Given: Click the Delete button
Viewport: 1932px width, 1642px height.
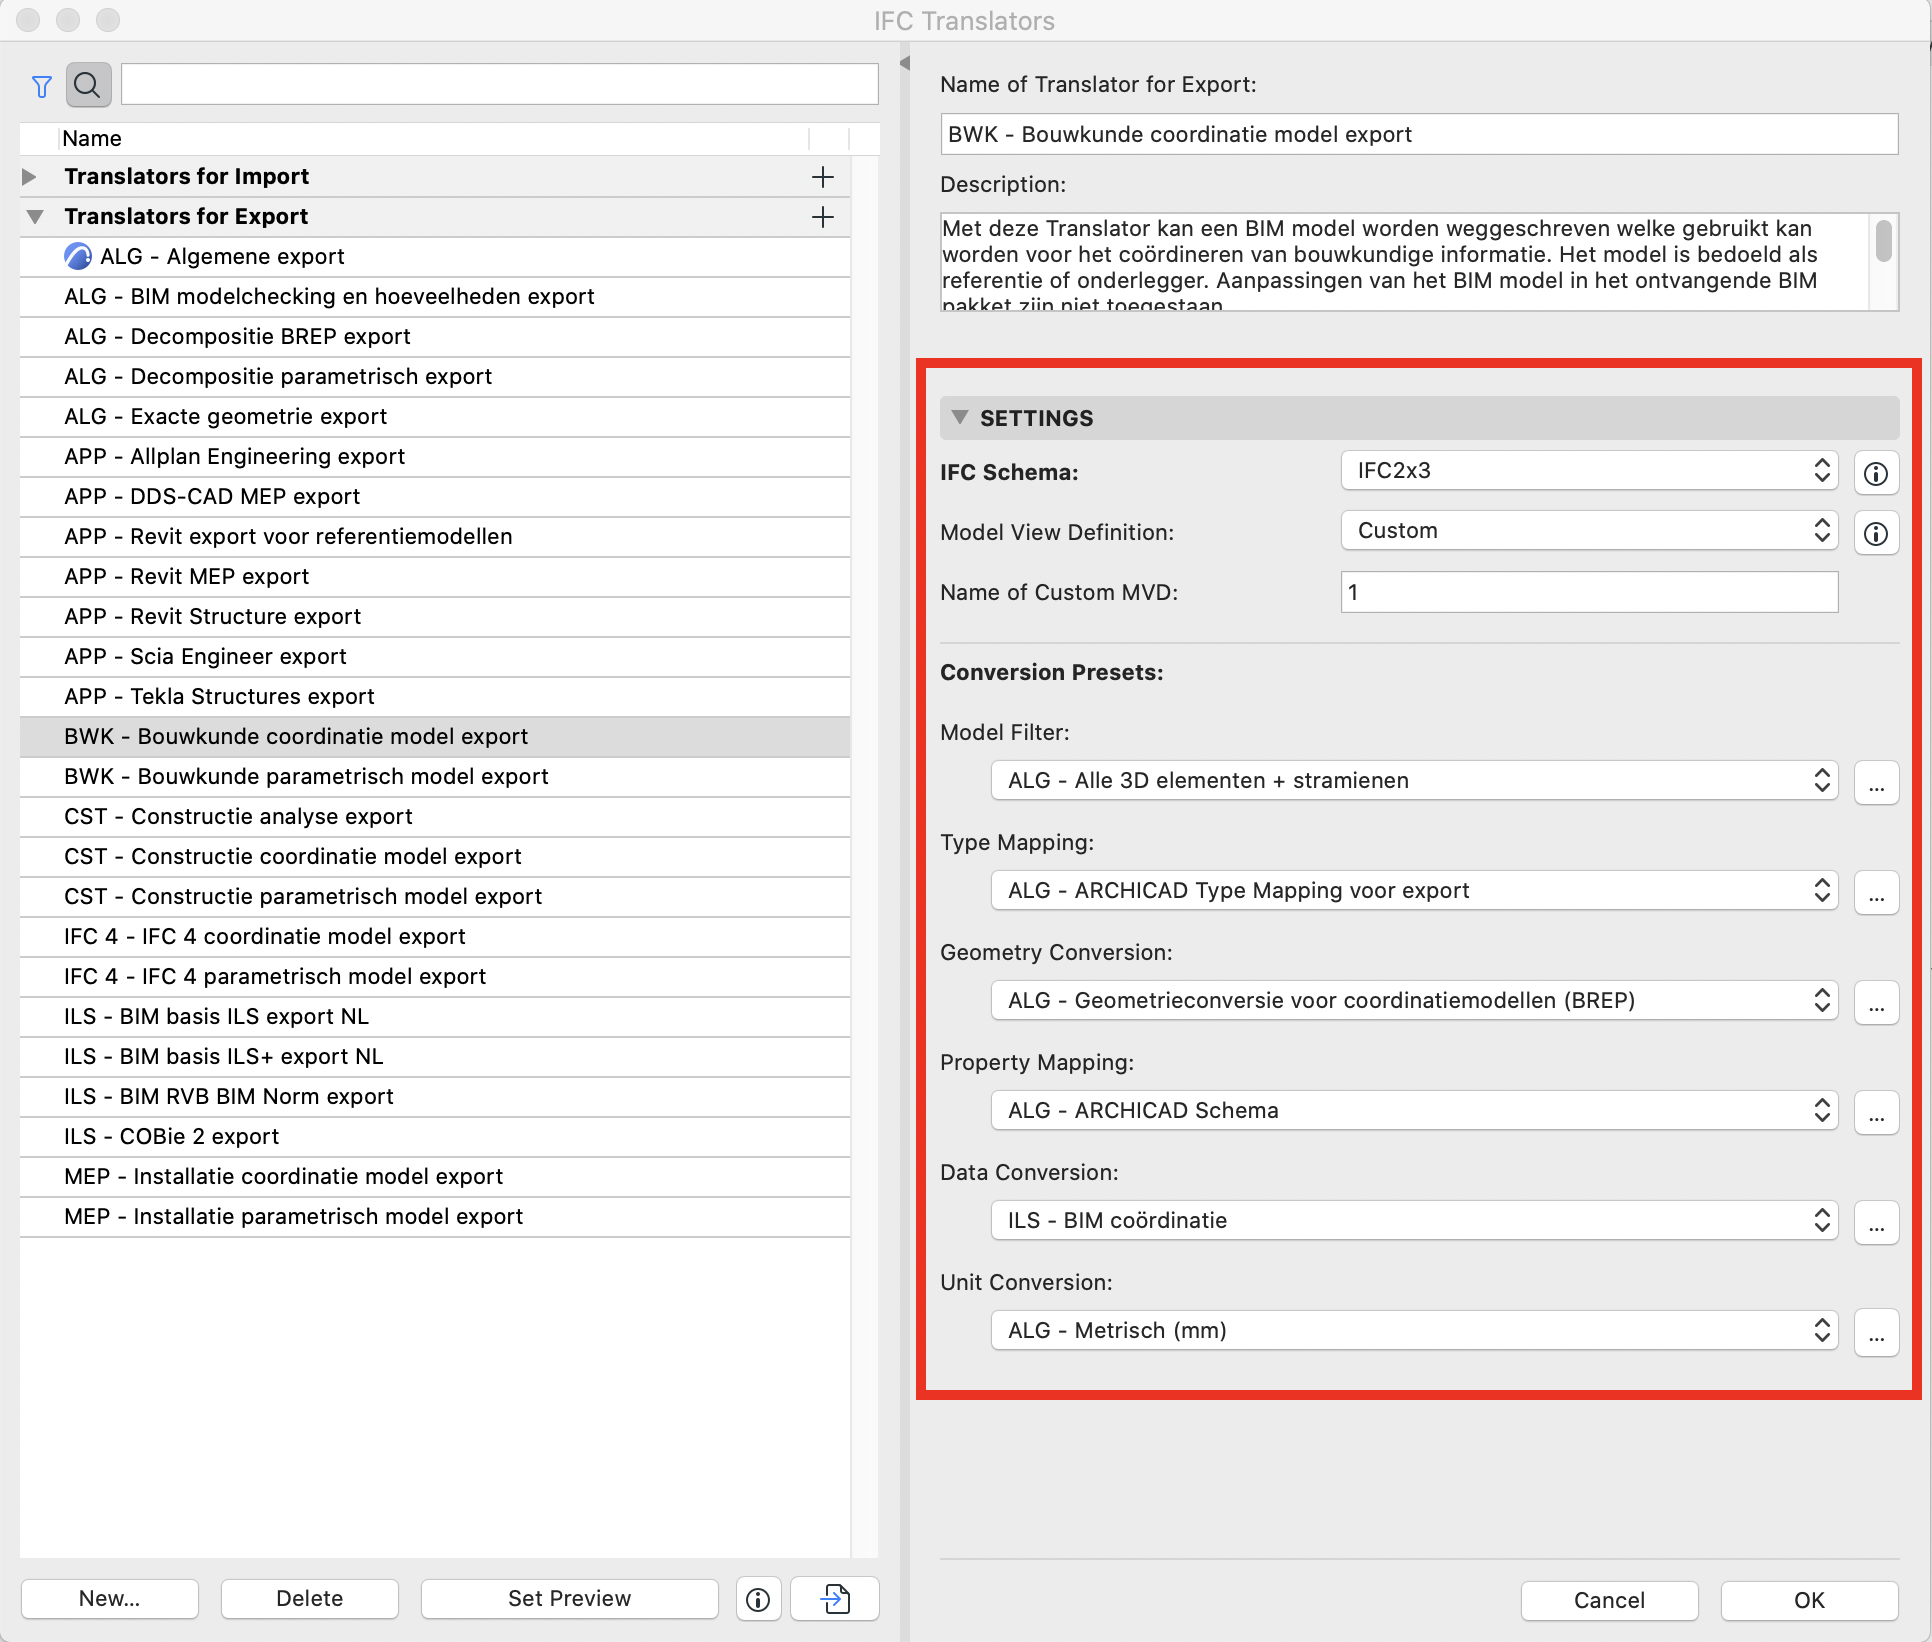Looking at the screenshot, I should (310, 1599).
